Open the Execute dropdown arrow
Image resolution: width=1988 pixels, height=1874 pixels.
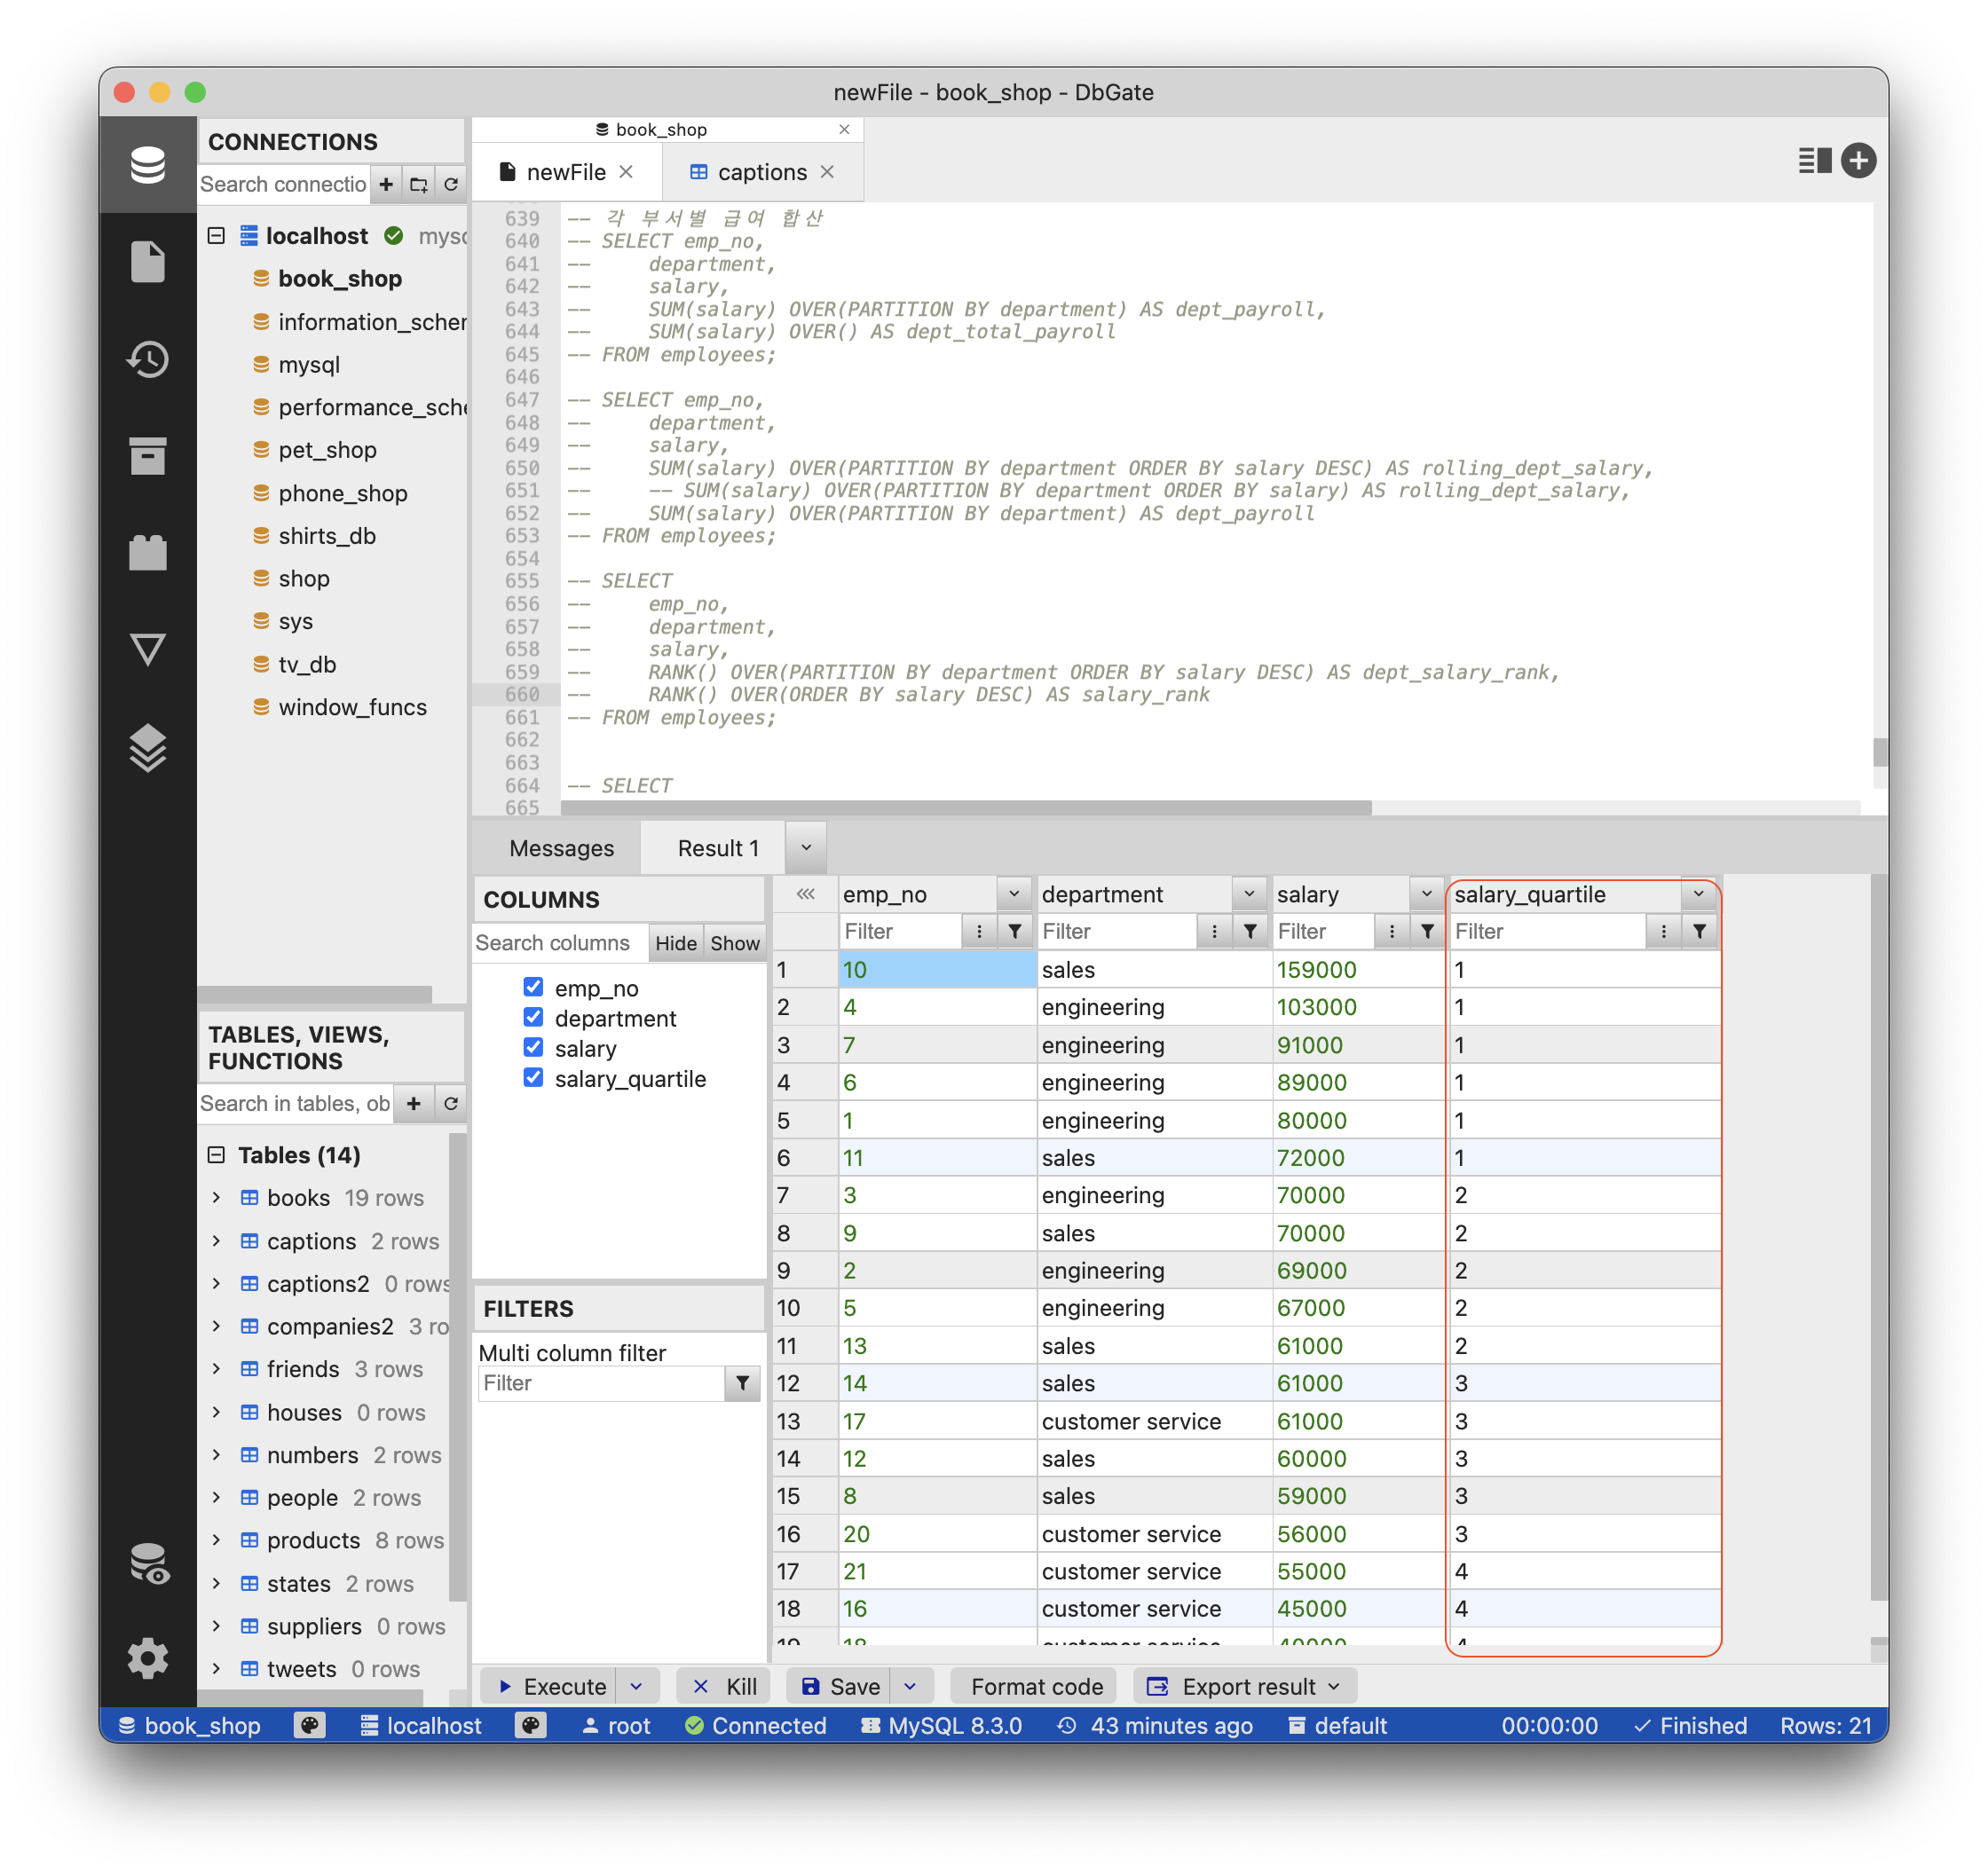coord(636,1686)
